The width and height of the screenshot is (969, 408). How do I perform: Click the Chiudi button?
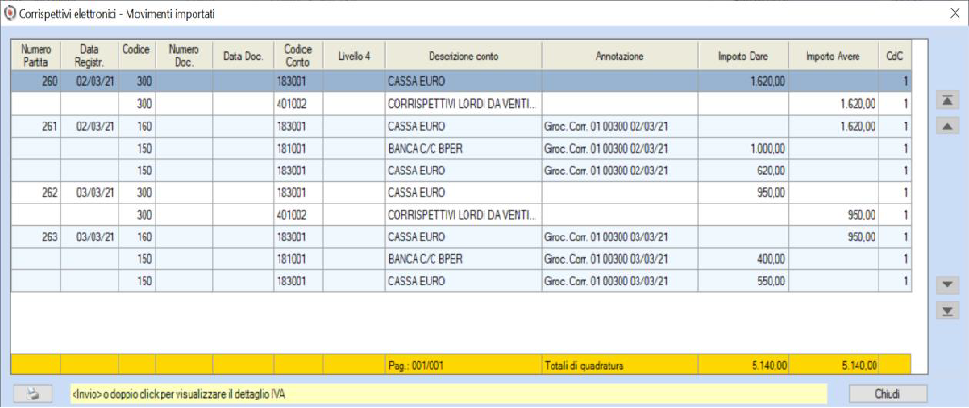[x=888, y=394]
